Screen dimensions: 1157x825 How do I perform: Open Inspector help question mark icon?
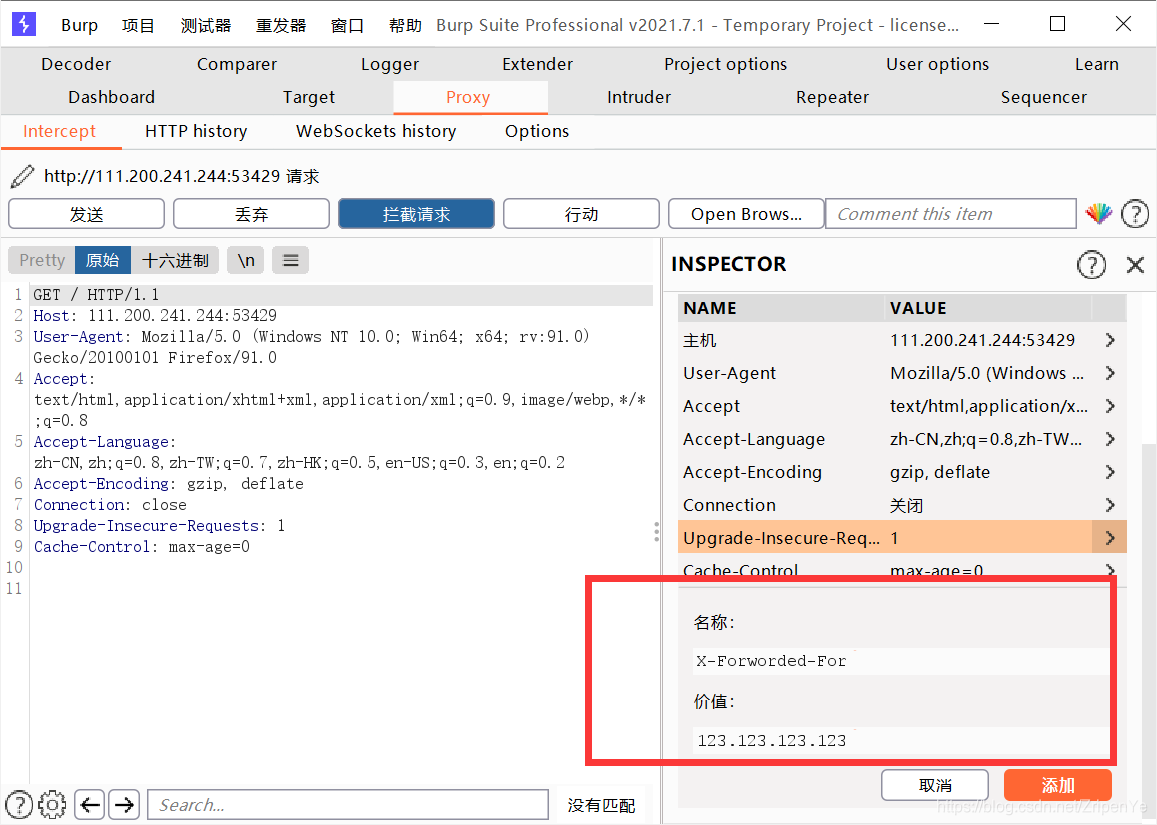click(x=1091, y=264)
